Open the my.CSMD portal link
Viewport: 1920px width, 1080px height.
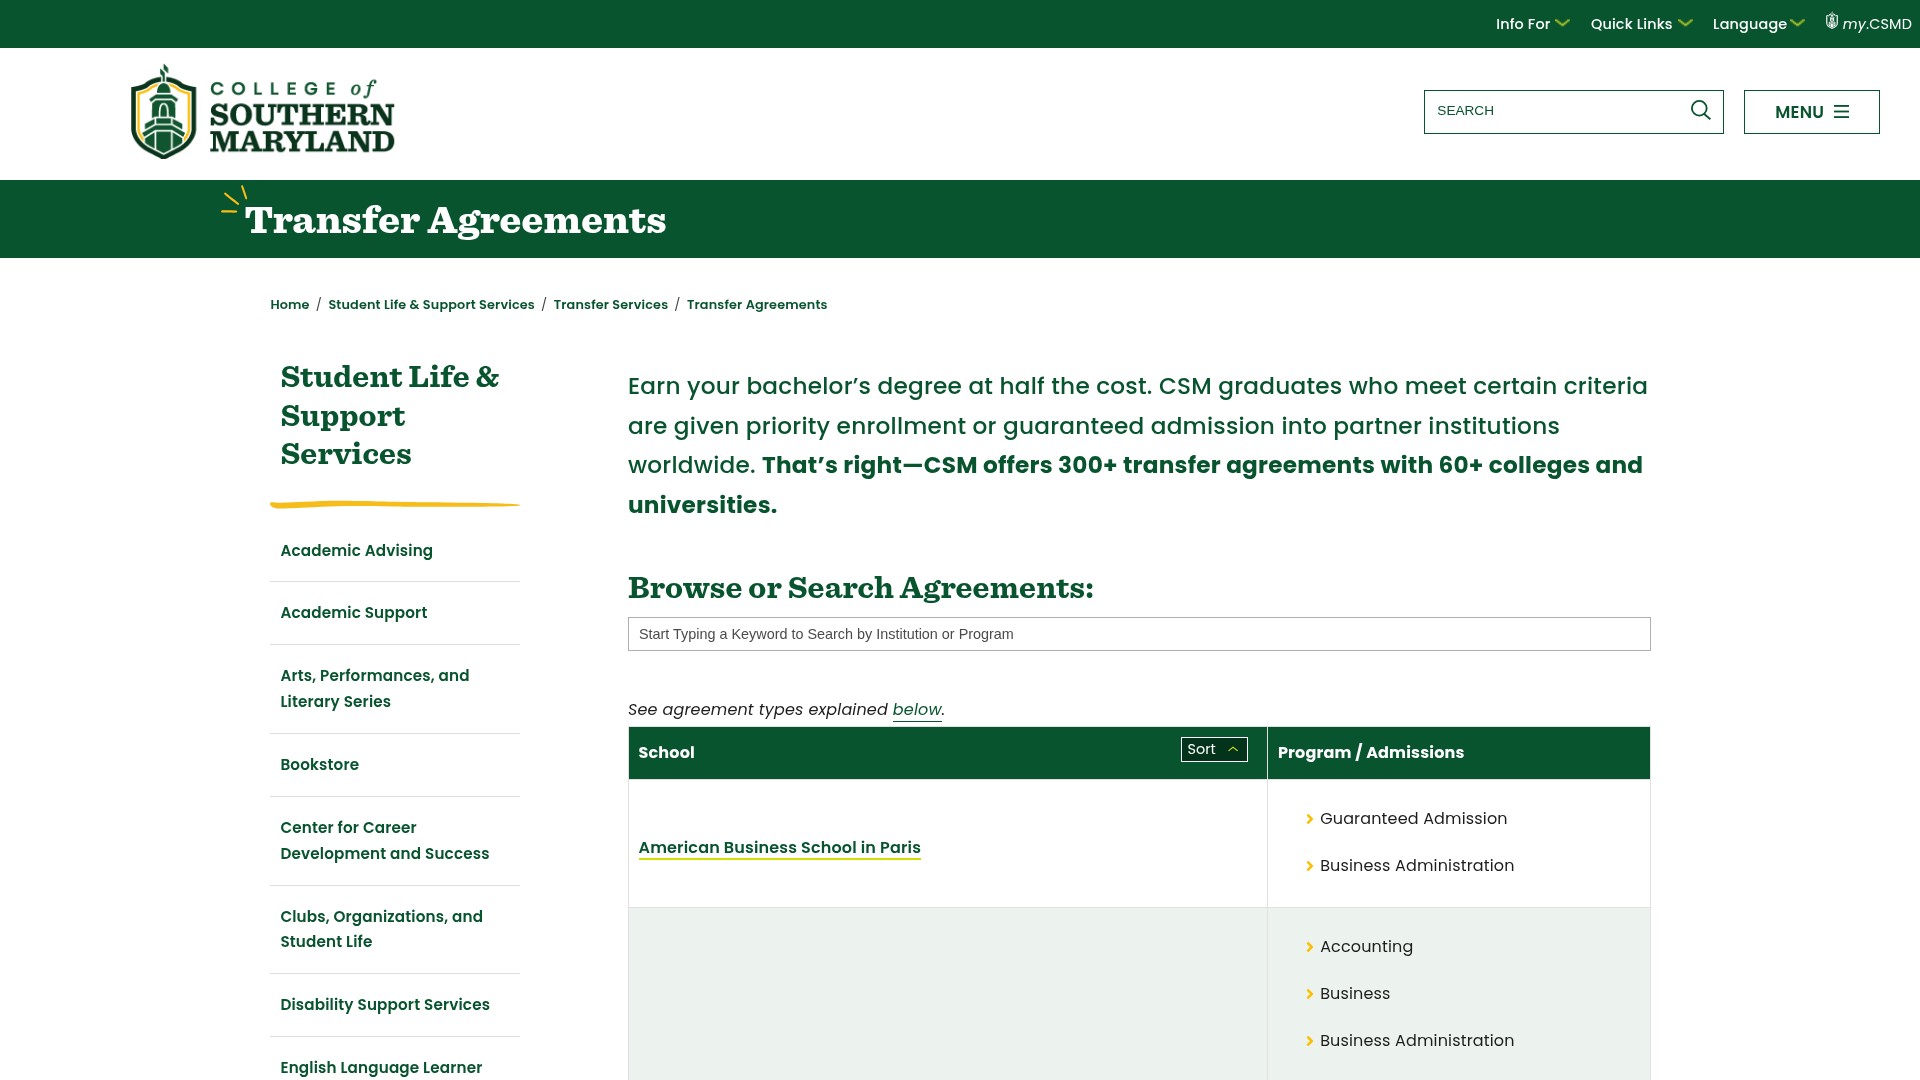[1868, 23]
